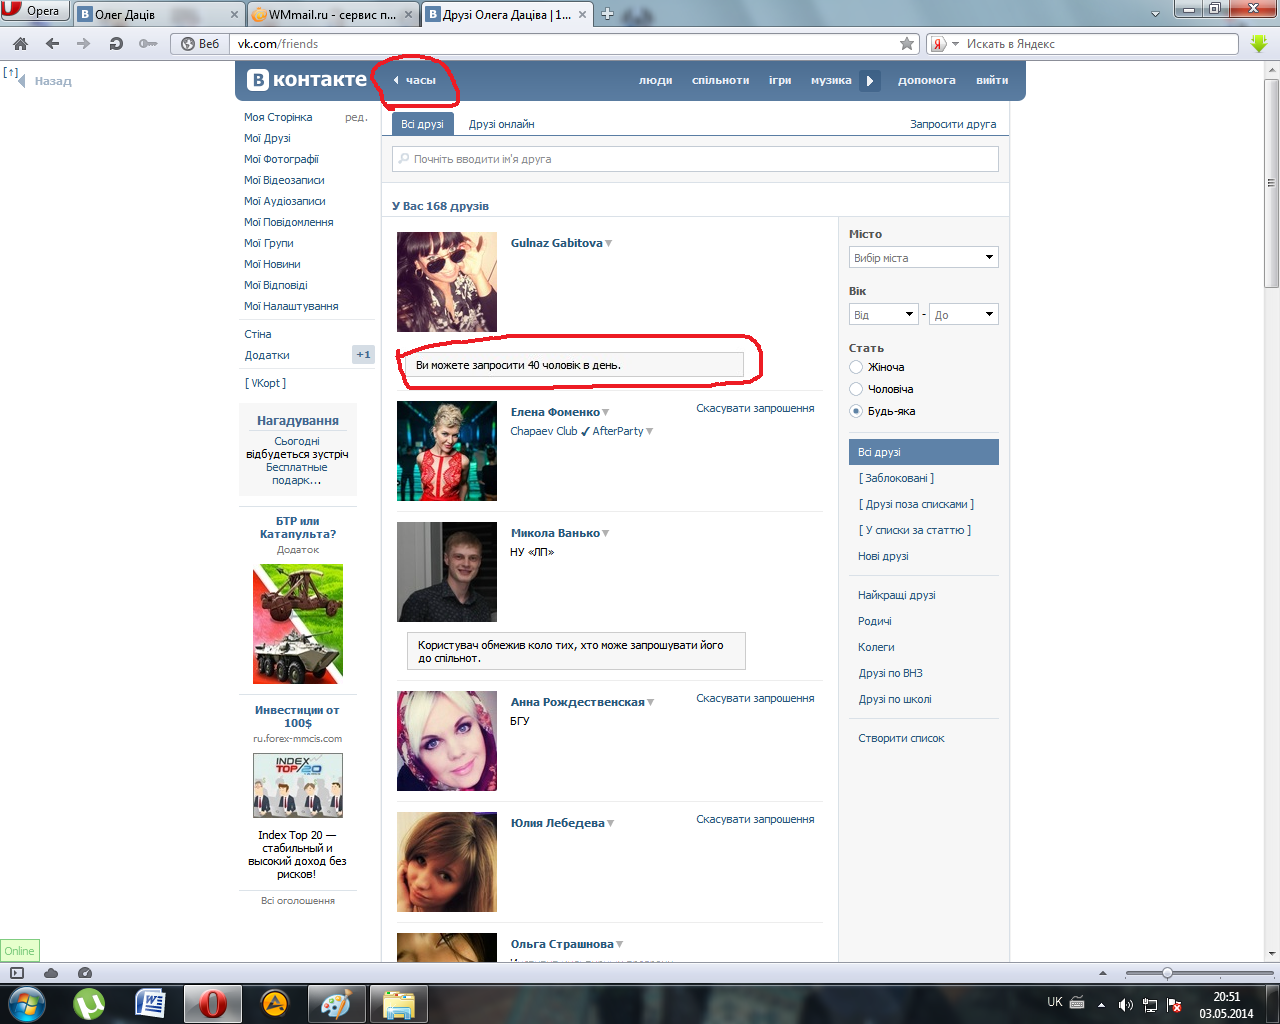The height and width of the screenshot is (1024, 1280).
Task: Open Gulnaz Gabitova profile photo
Action: 447,282
